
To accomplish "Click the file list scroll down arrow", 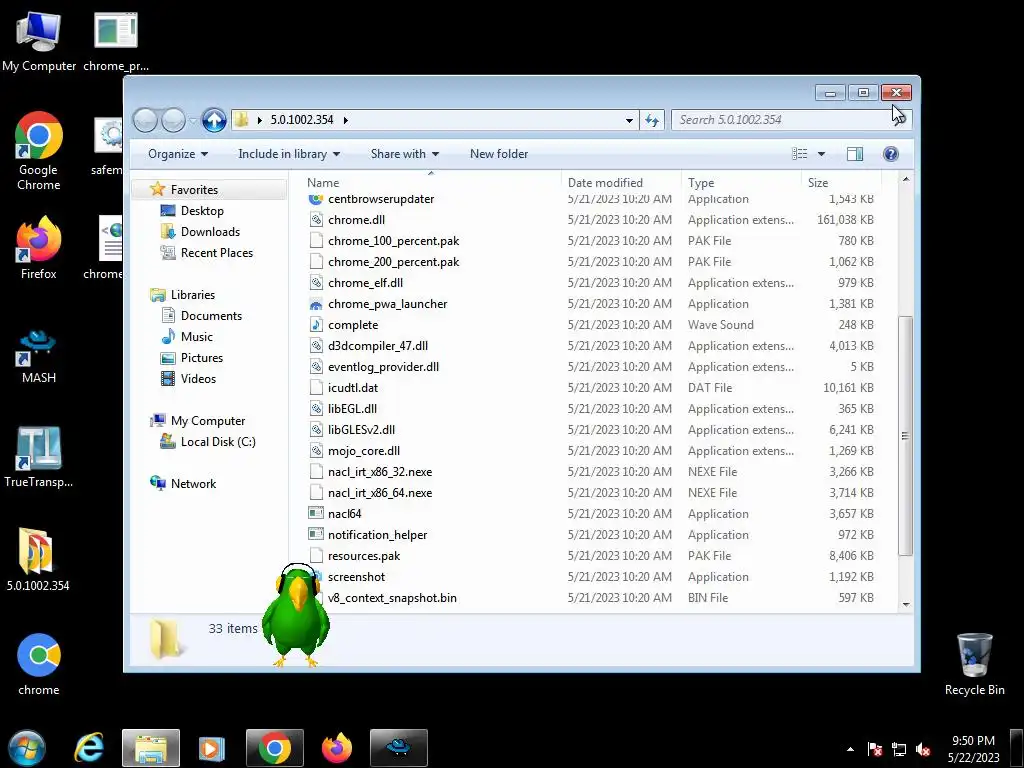I will [905, 605].
